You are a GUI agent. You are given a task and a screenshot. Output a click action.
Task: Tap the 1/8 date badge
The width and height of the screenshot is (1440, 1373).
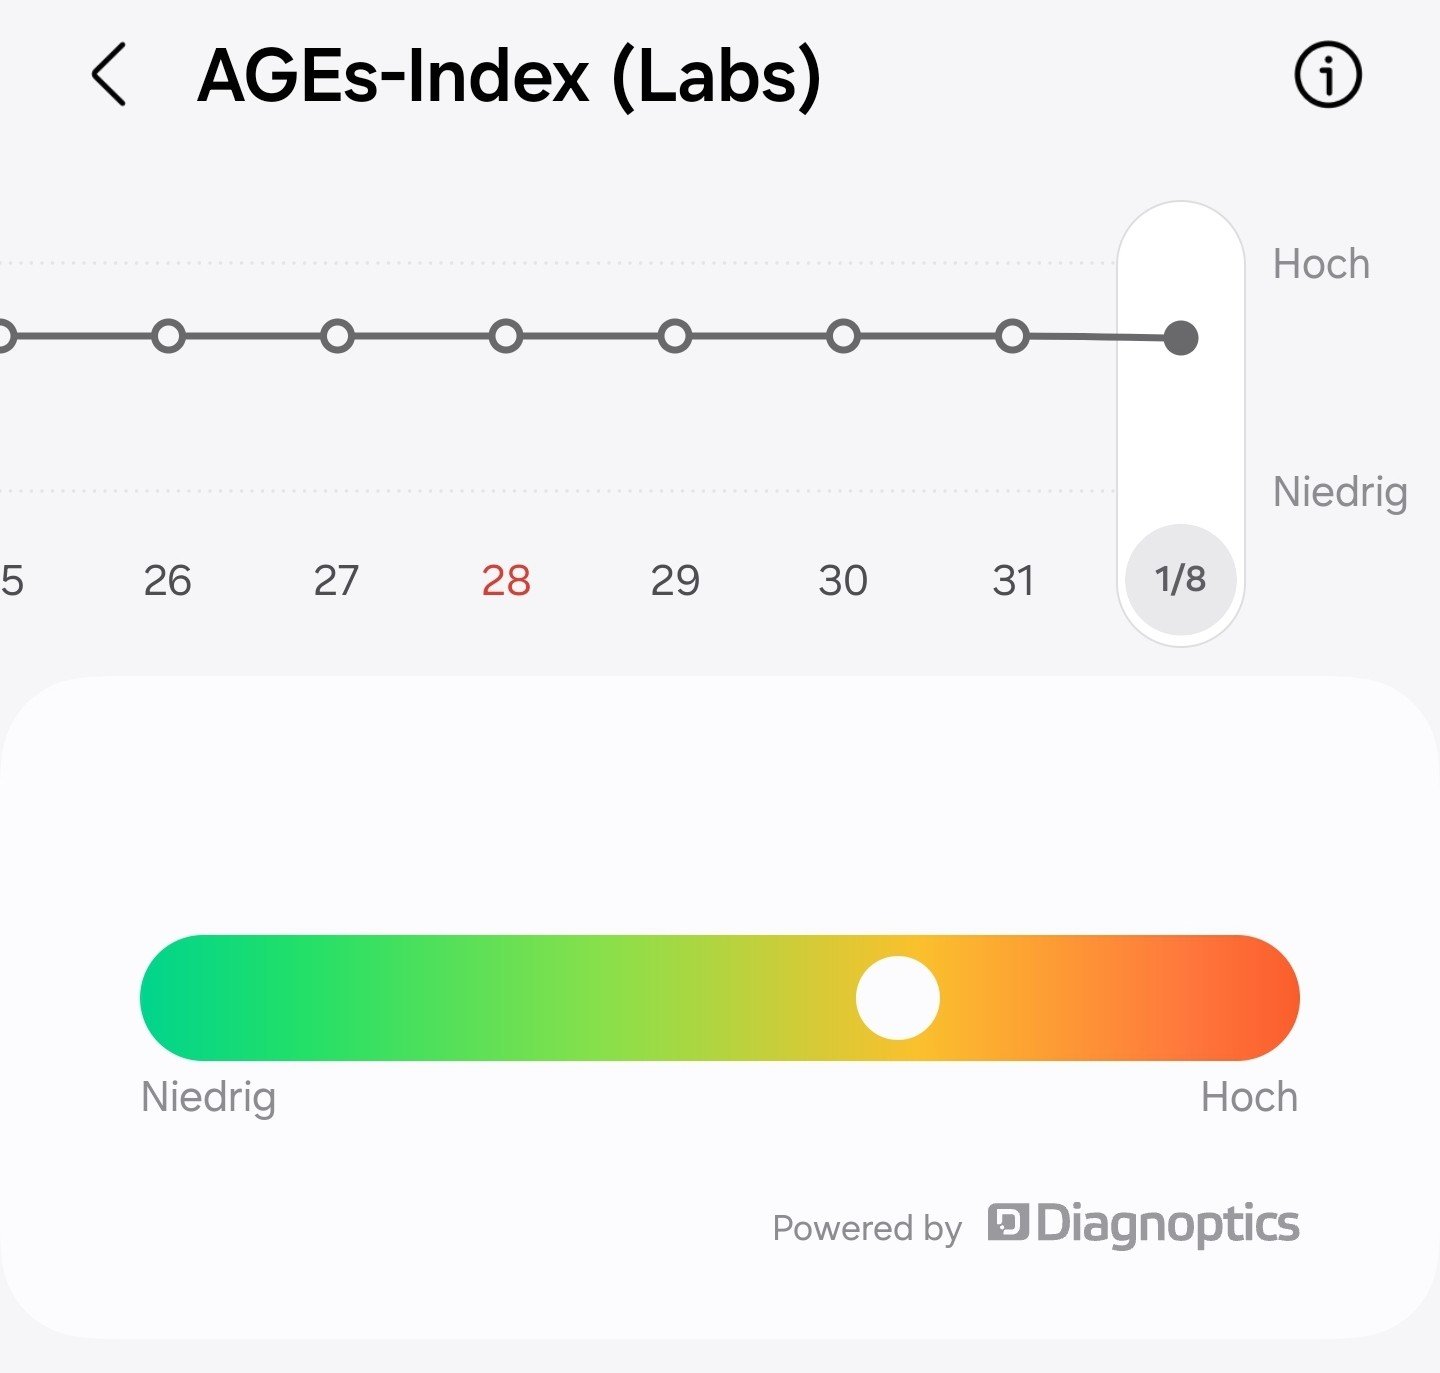(1181, 579)
